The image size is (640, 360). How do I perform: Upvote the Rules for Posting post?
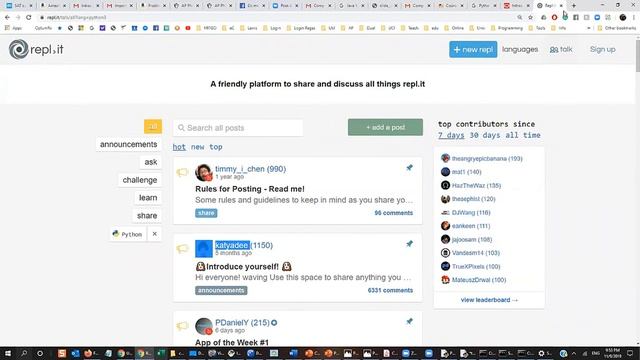click(x=182, y=172)
